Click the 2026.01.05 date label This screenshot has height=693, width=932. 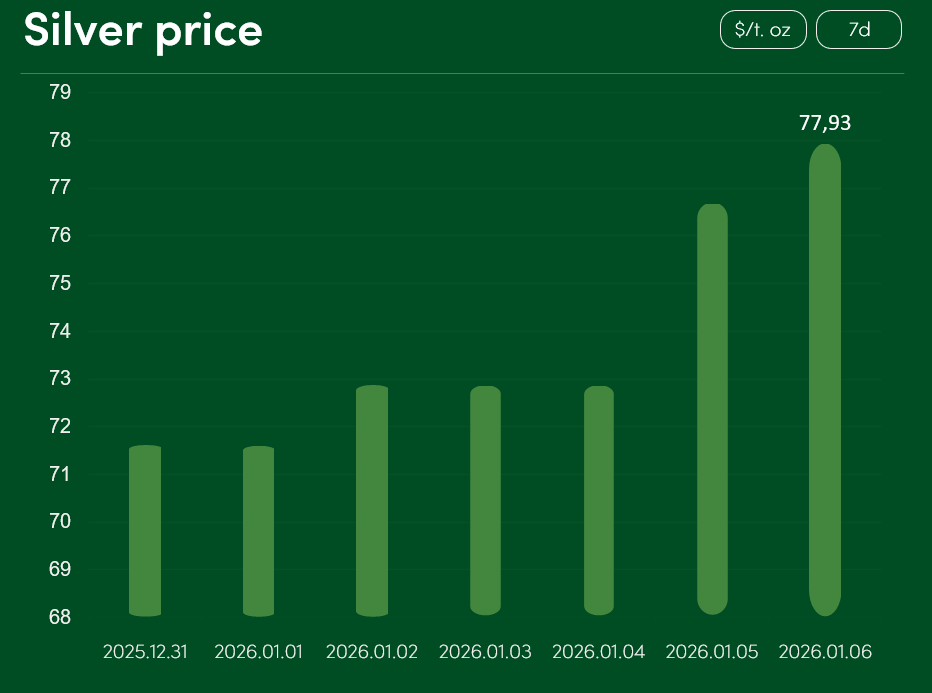coord(712,652)
